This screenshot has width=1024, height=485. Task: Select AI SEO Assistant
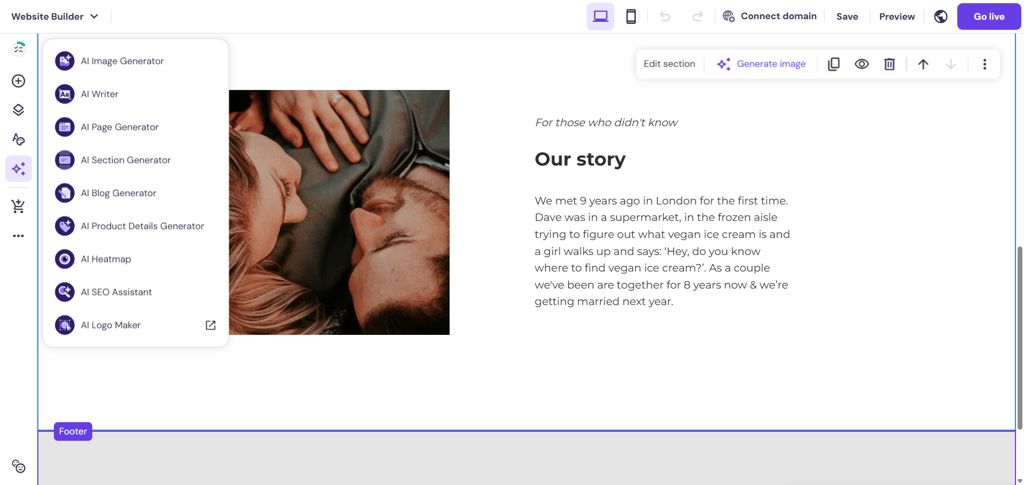[x=136, y=292]
